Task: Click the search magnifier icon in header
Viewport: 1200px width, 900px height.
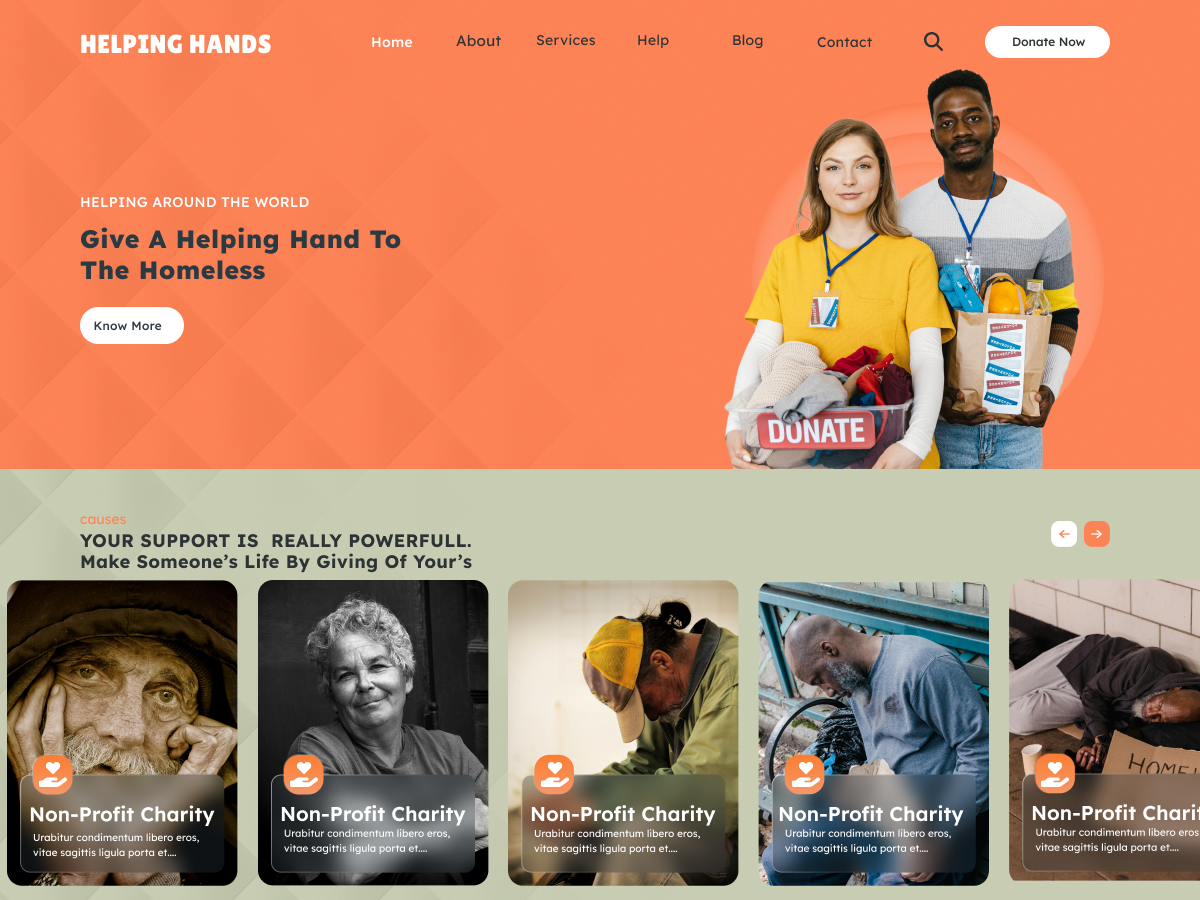Action: (933, 41)
